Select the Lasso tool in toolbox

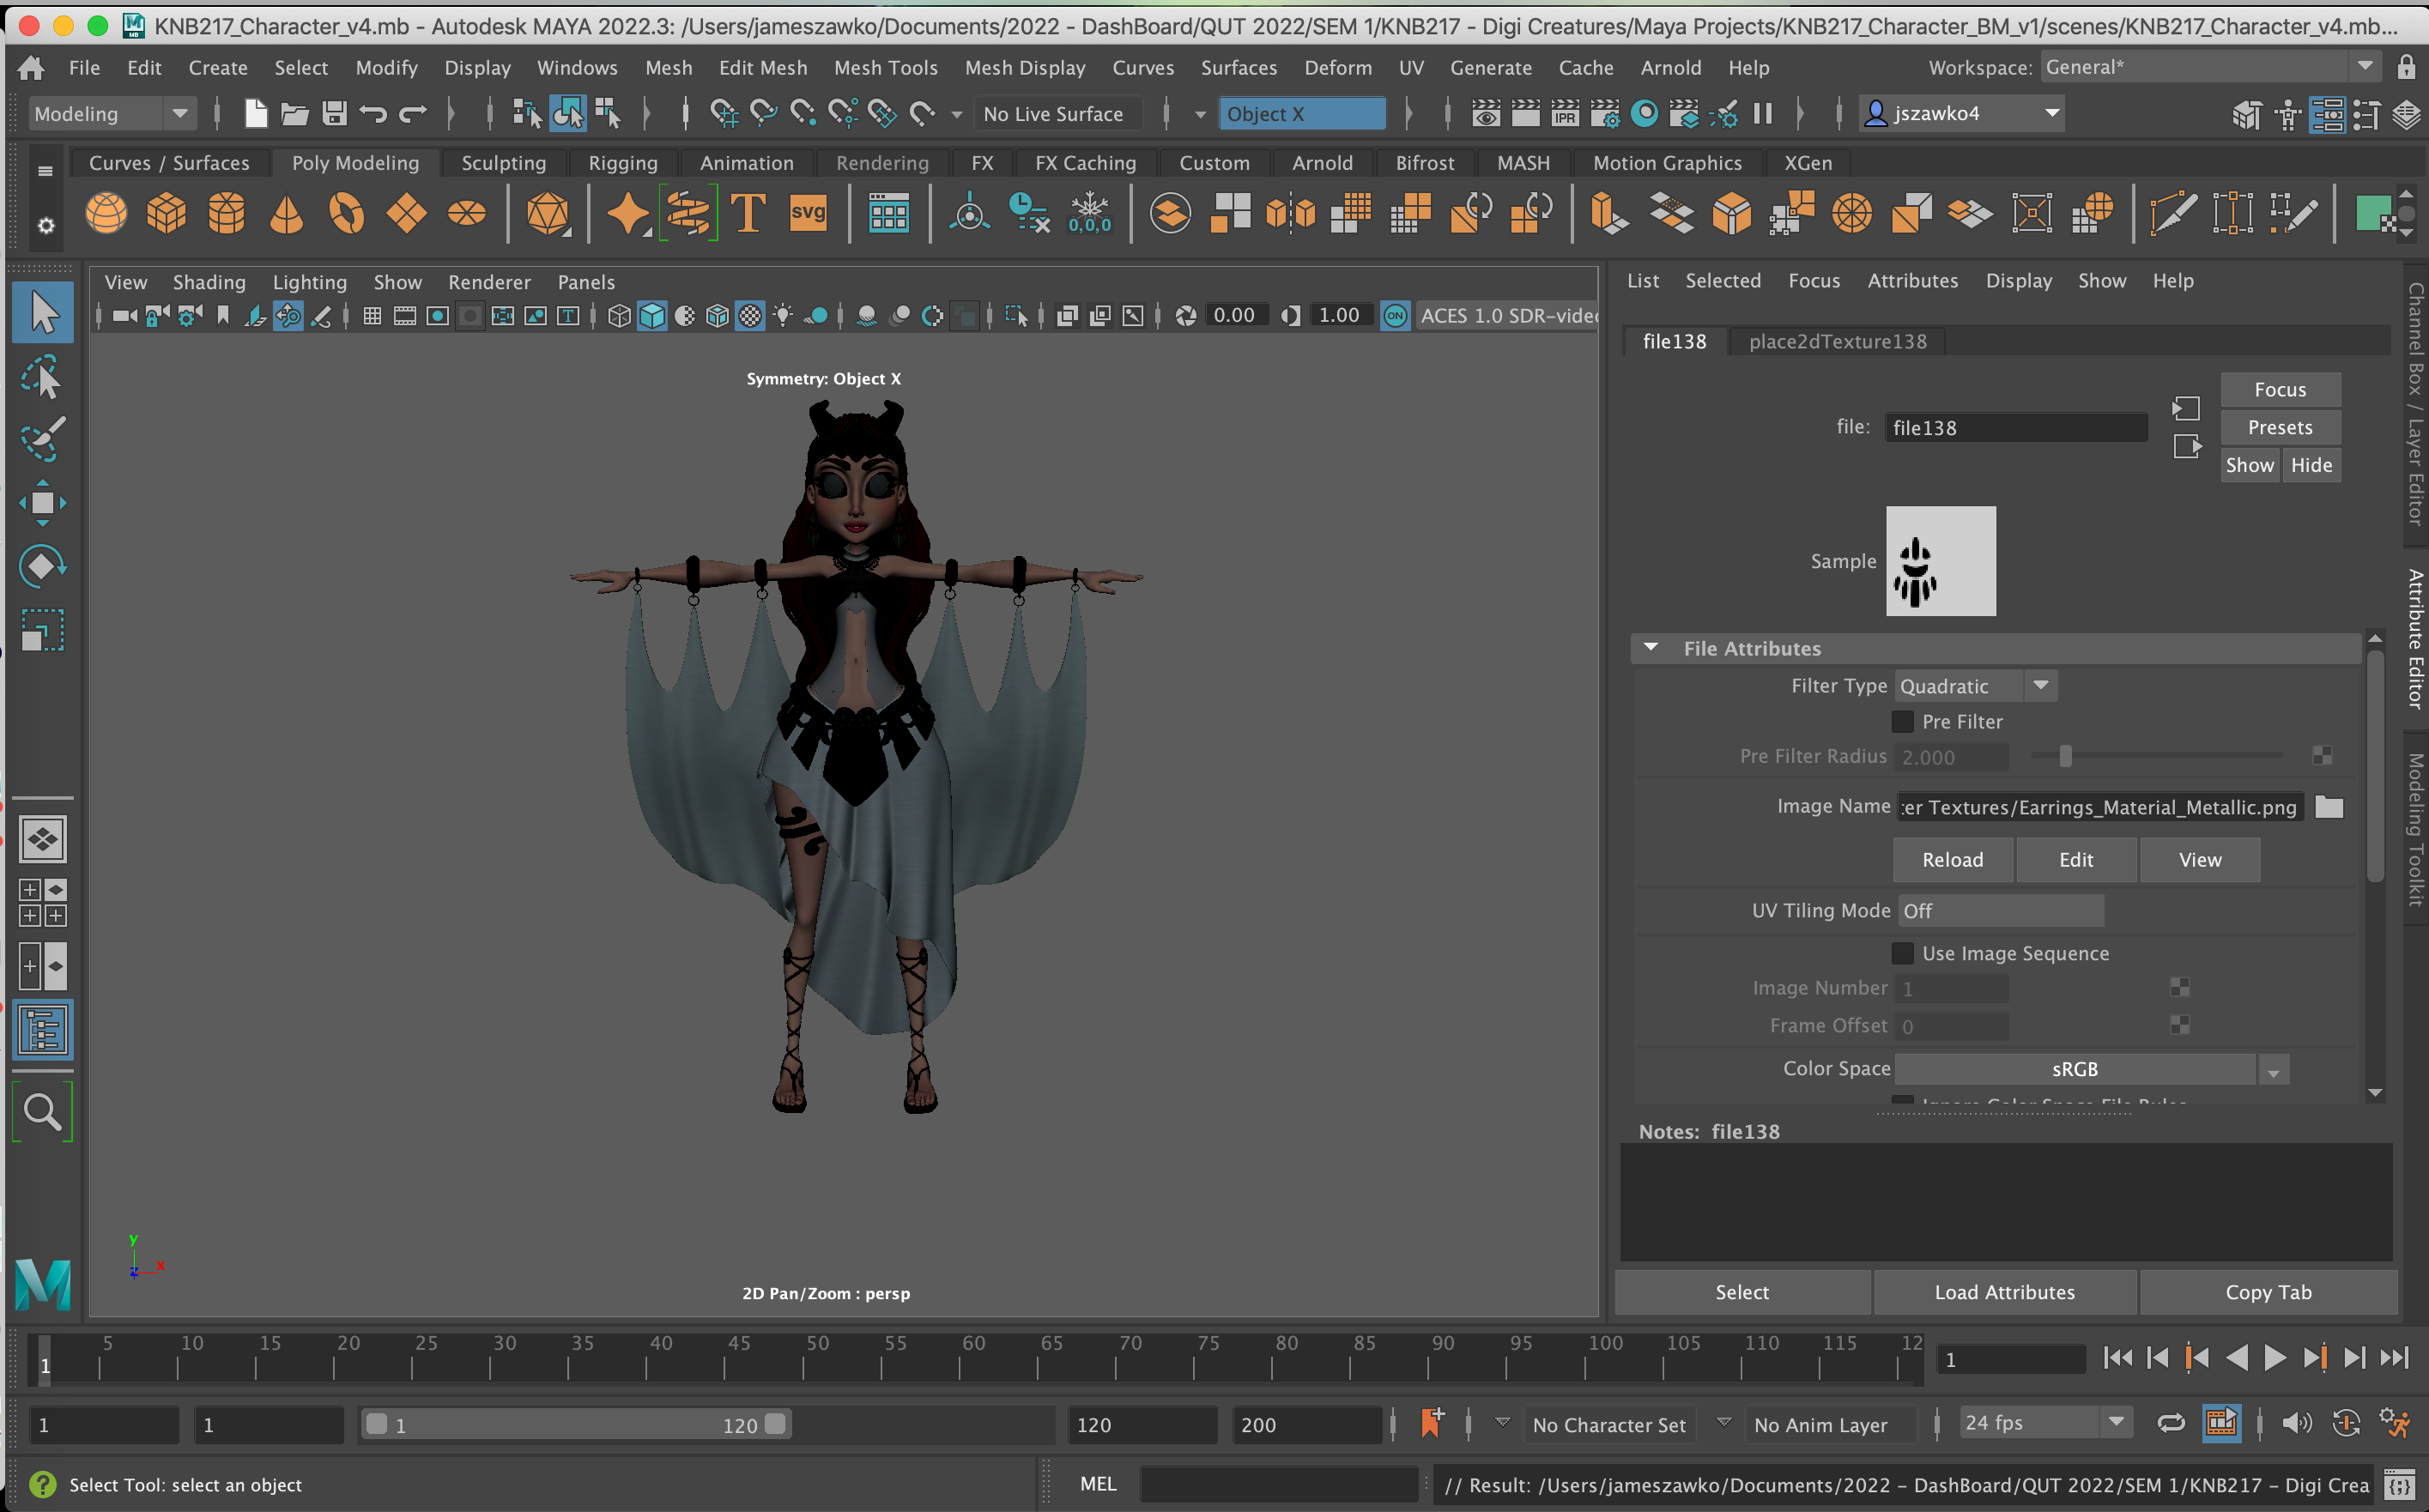pos(42,378)
